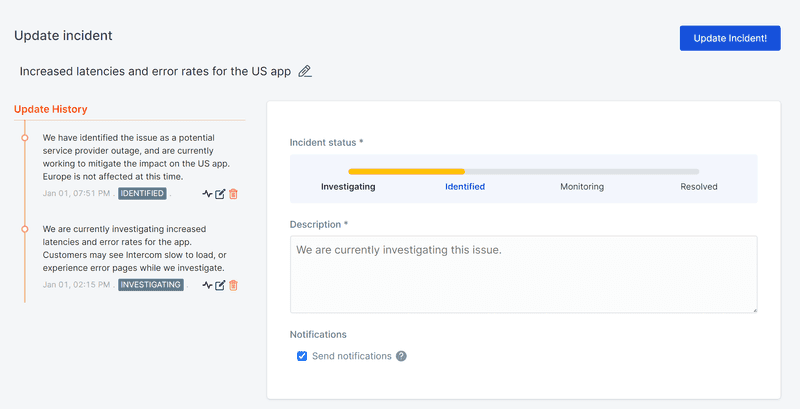The image size is (800, 409).
Task: Click the pencil icon beside incident title
Action: coord(305,72)
